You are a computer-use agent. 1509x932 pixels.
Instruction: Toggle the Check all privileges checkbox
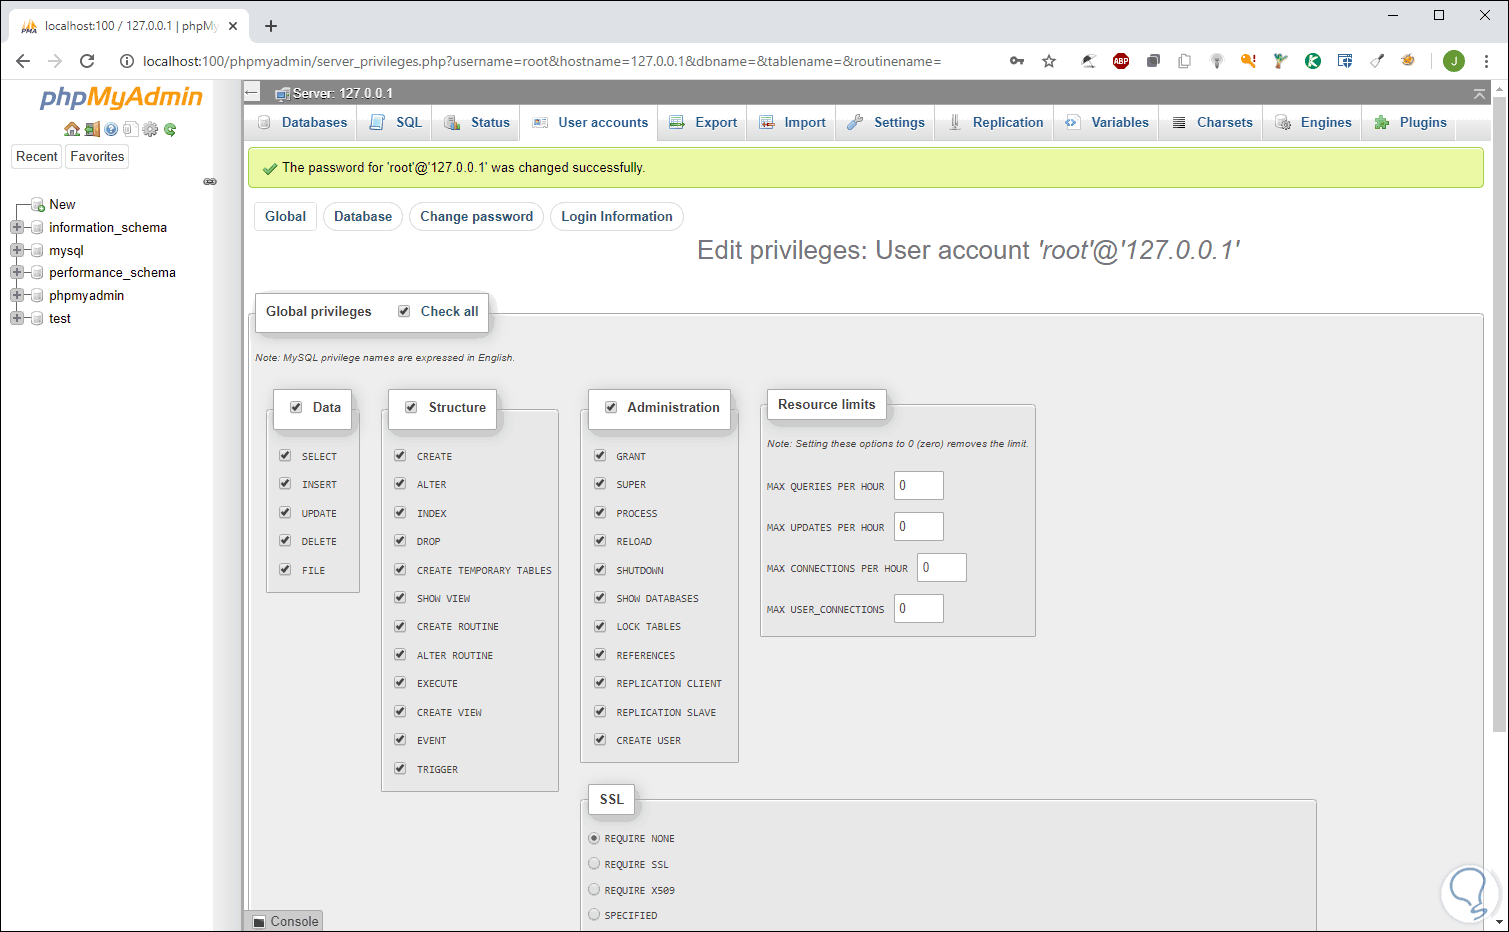(x=404, y=311)
